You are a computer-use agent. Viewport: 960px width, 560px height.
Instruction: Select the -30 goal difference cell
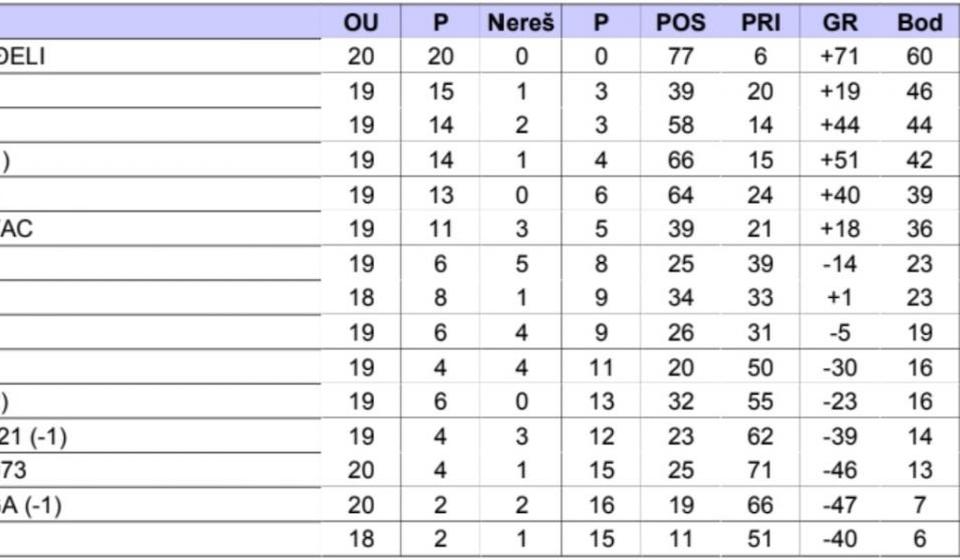[839, 368]
